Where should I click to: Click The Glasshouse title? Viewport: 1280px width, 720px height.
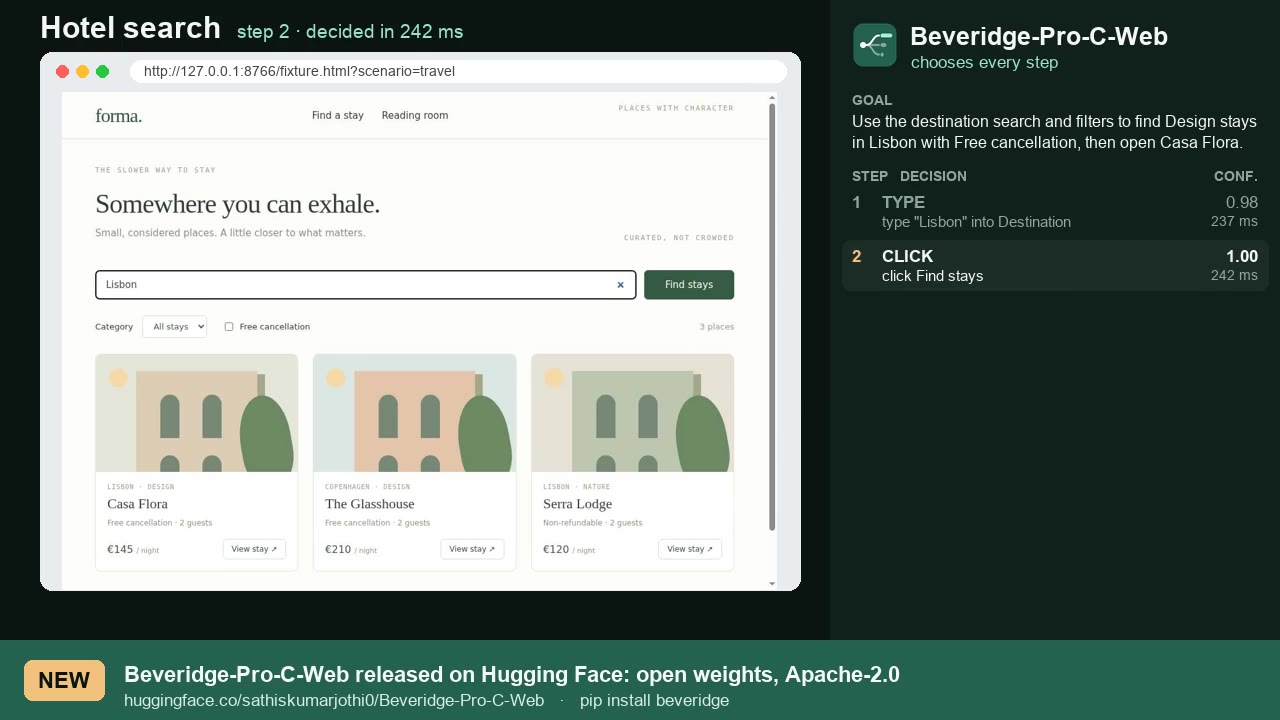pyautogui.click(x=369, y=504)
